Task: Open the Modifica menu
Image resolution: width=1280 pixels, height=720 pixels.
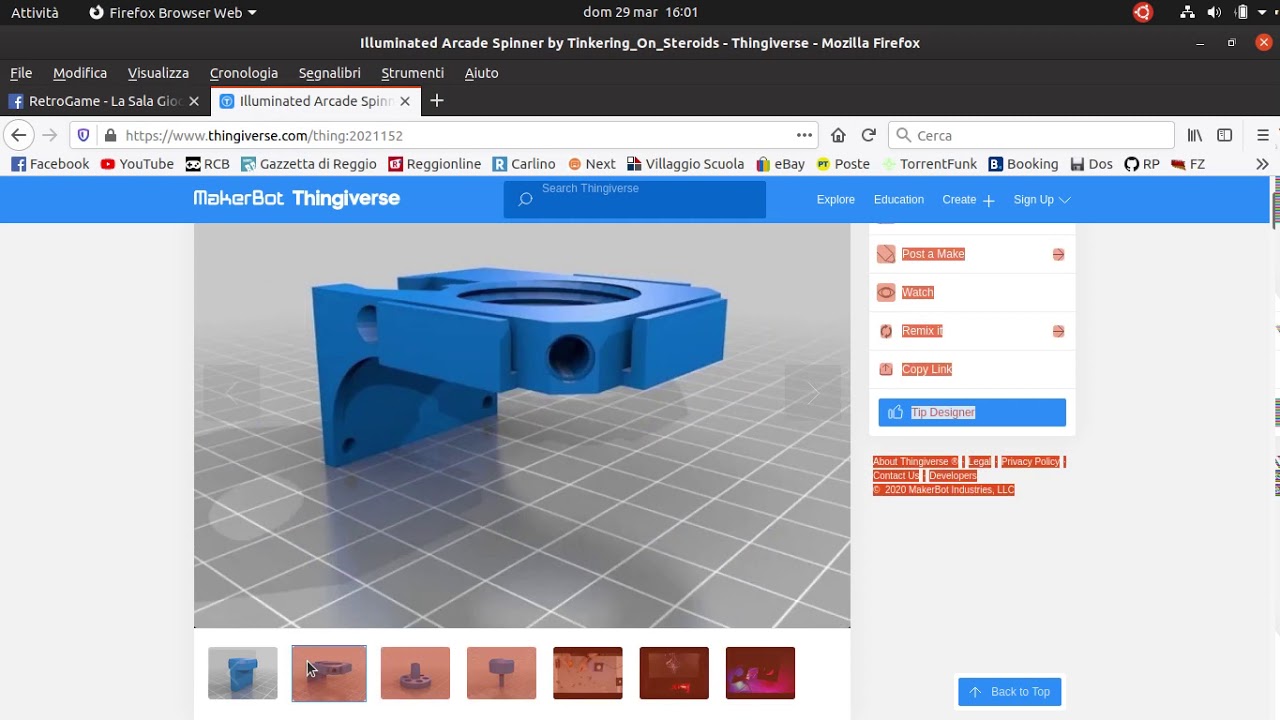Action: (80, 73)
